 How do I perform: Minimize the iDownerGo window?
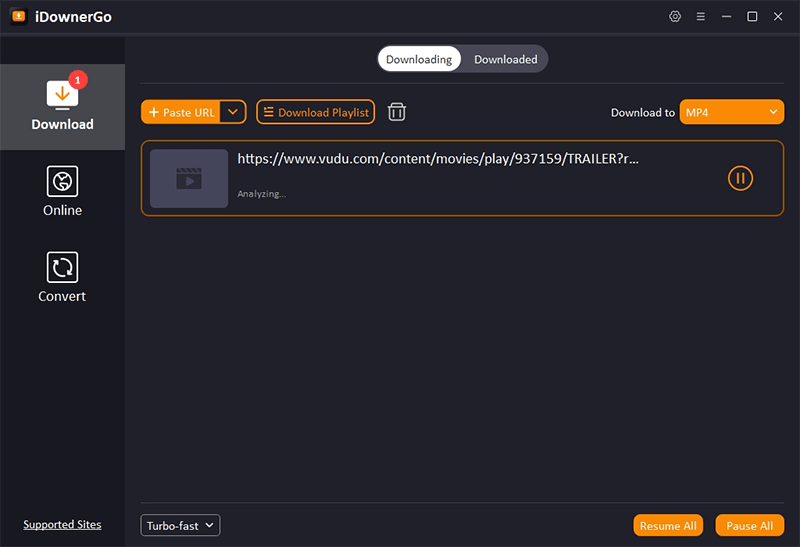coord(727,16)
